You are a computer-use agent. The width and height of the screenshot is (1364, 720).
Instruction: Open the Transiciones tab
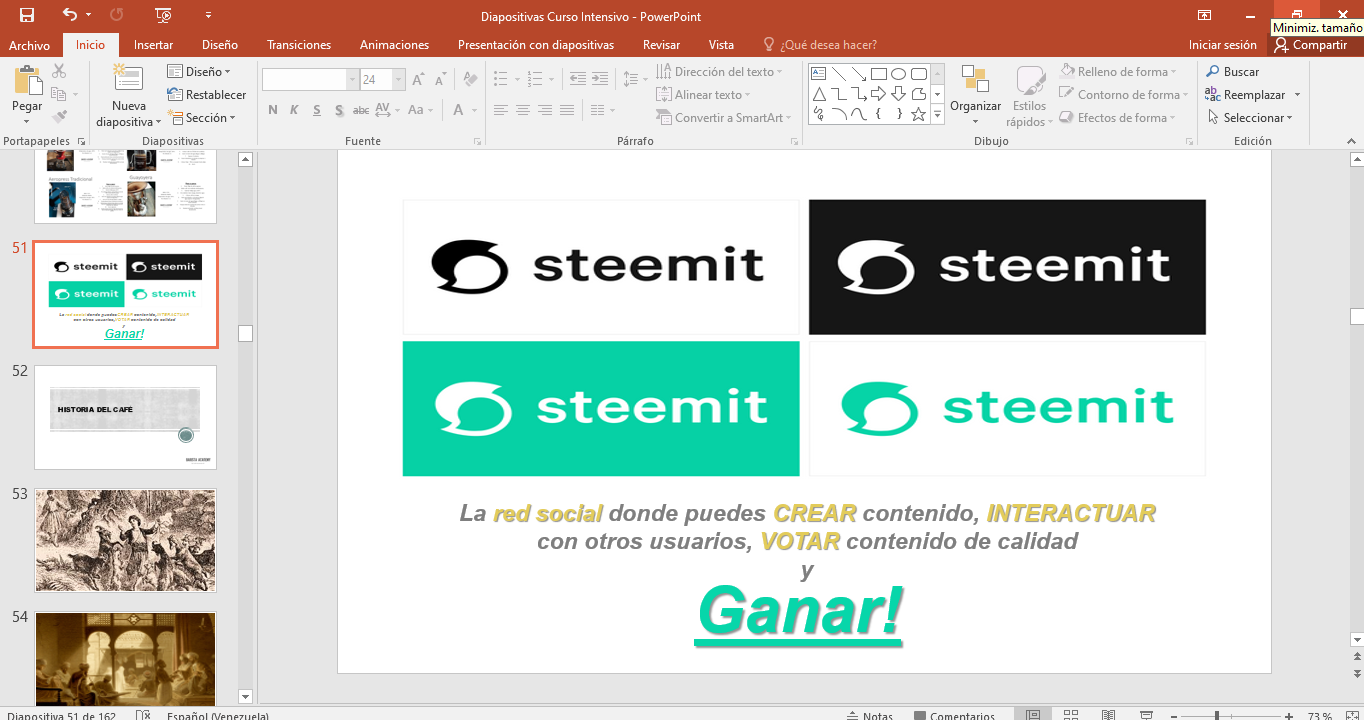(x=299, y=45)
